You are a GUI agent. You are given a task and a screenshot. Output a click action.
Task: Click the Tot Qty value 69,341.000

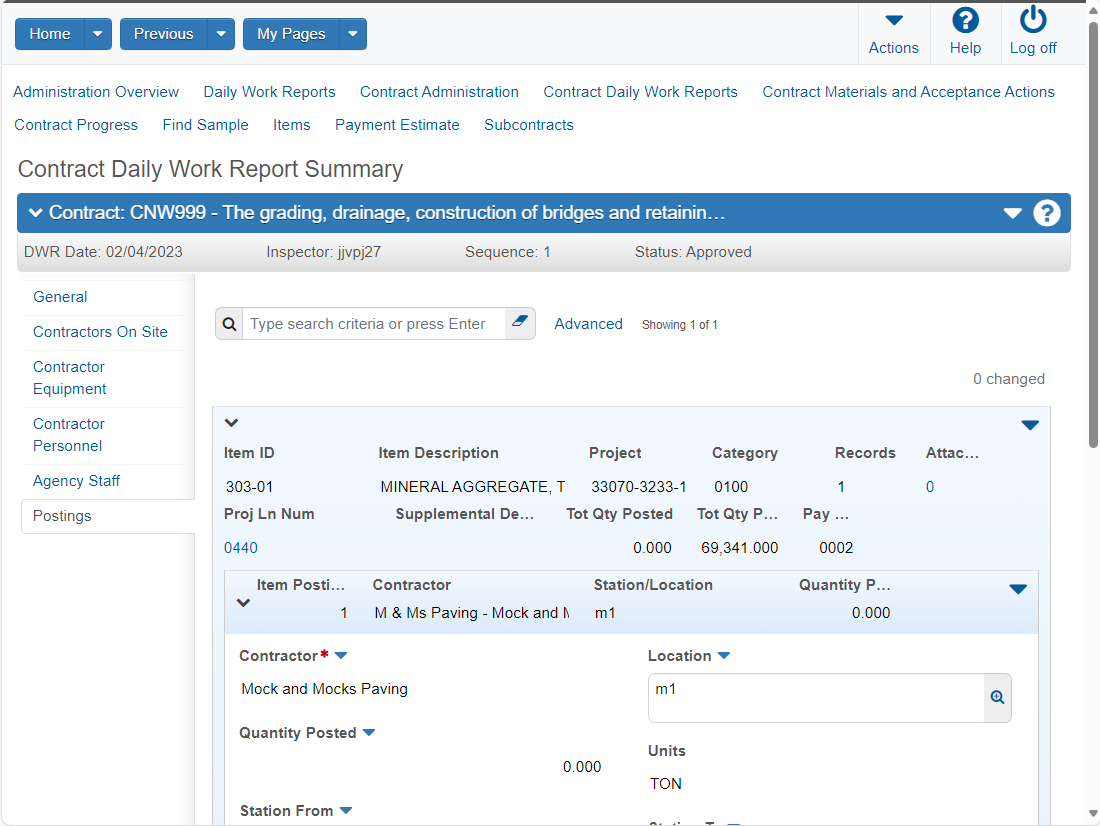739,548
